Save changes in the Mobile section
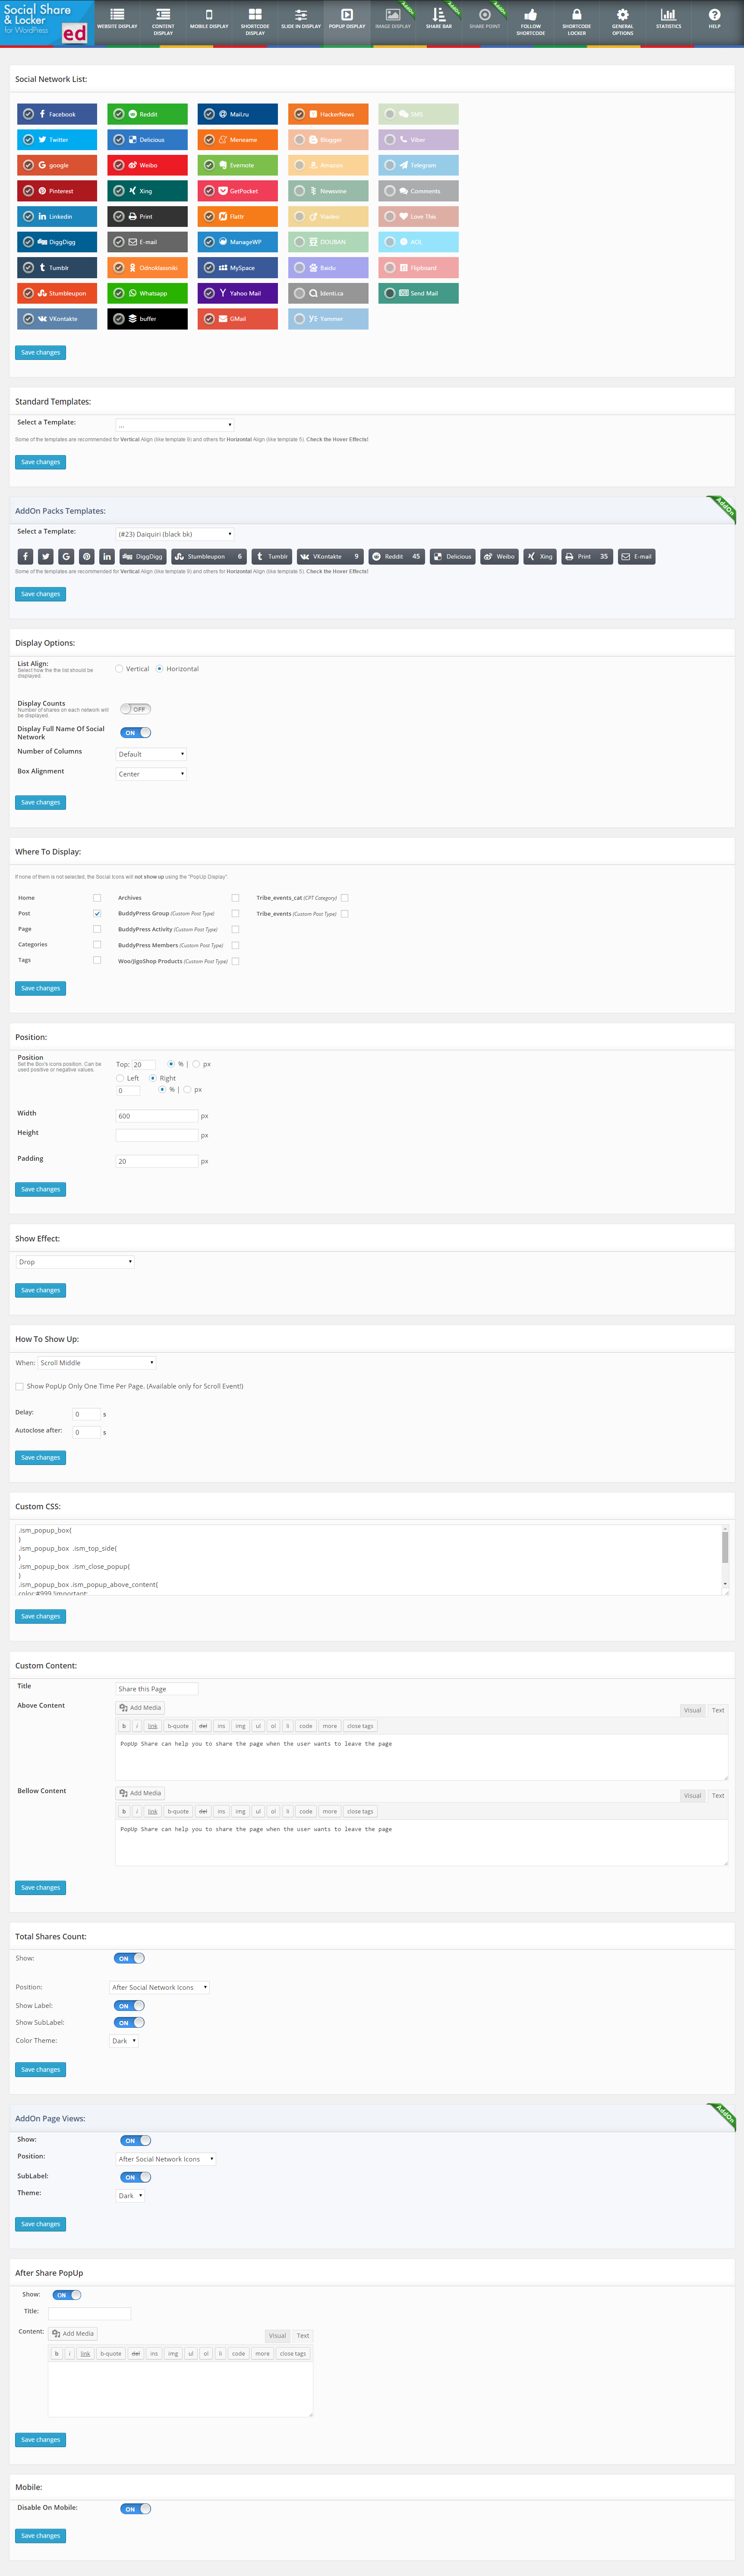The height and width of the screenshot is (2576, 744). pyautogui.click(x=41, y=2536)
